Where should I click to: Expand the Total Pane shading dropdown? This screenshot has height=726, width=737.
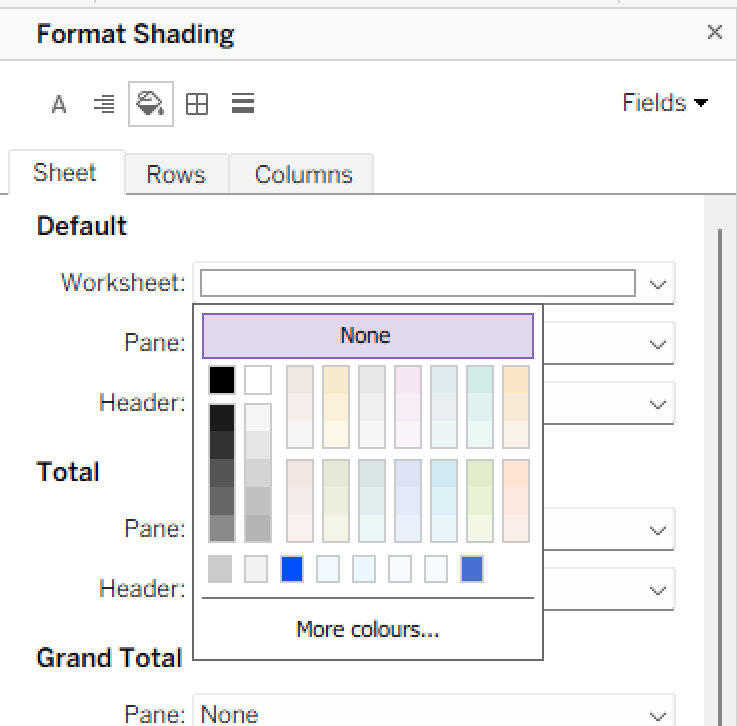[657, 530]
